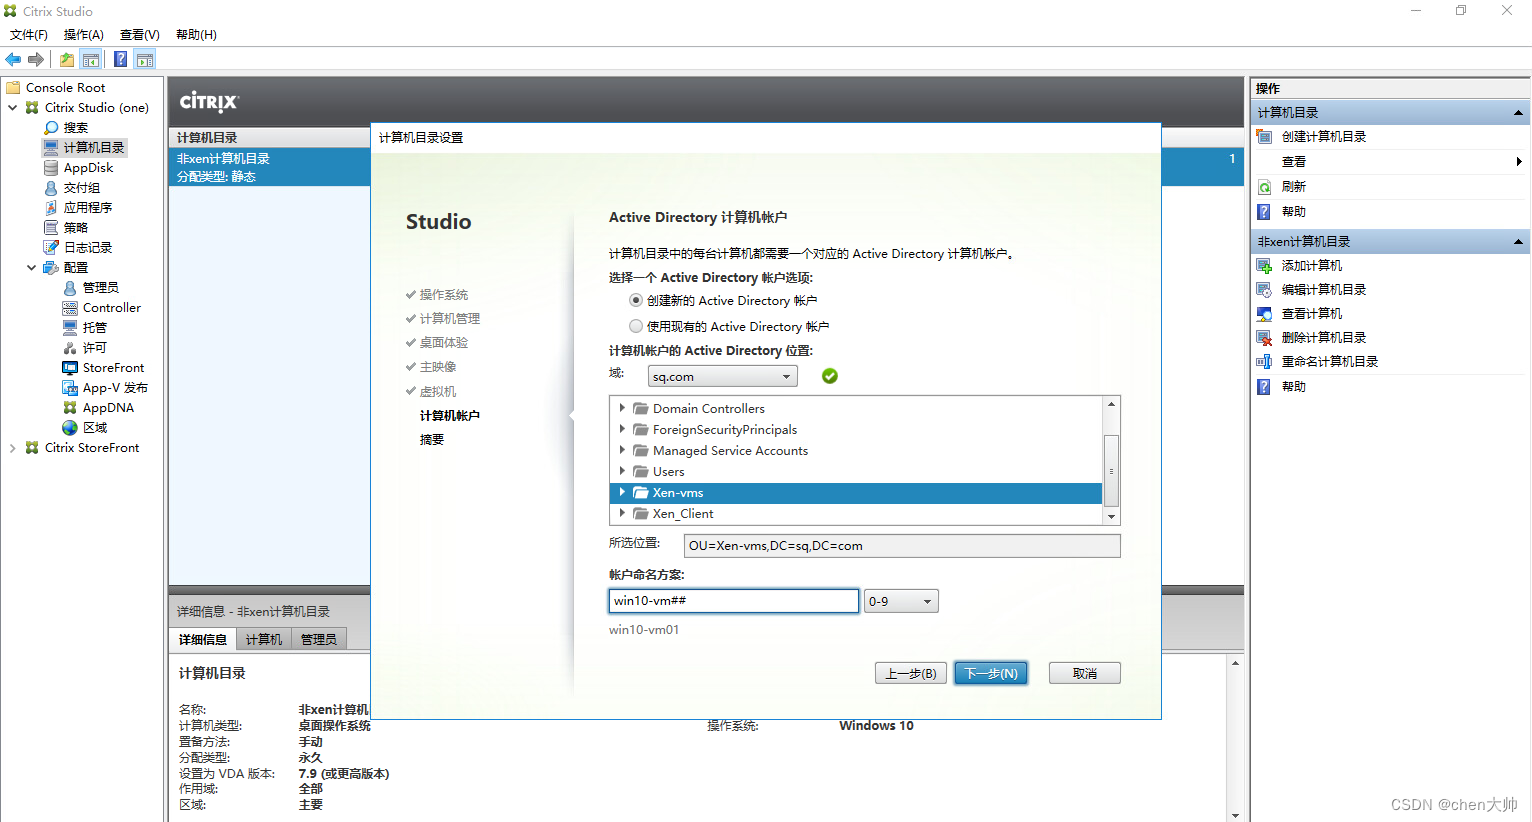1532x822 pixels.
Task: Open the sq.com domain dropdown
Action: coord(722,377)
